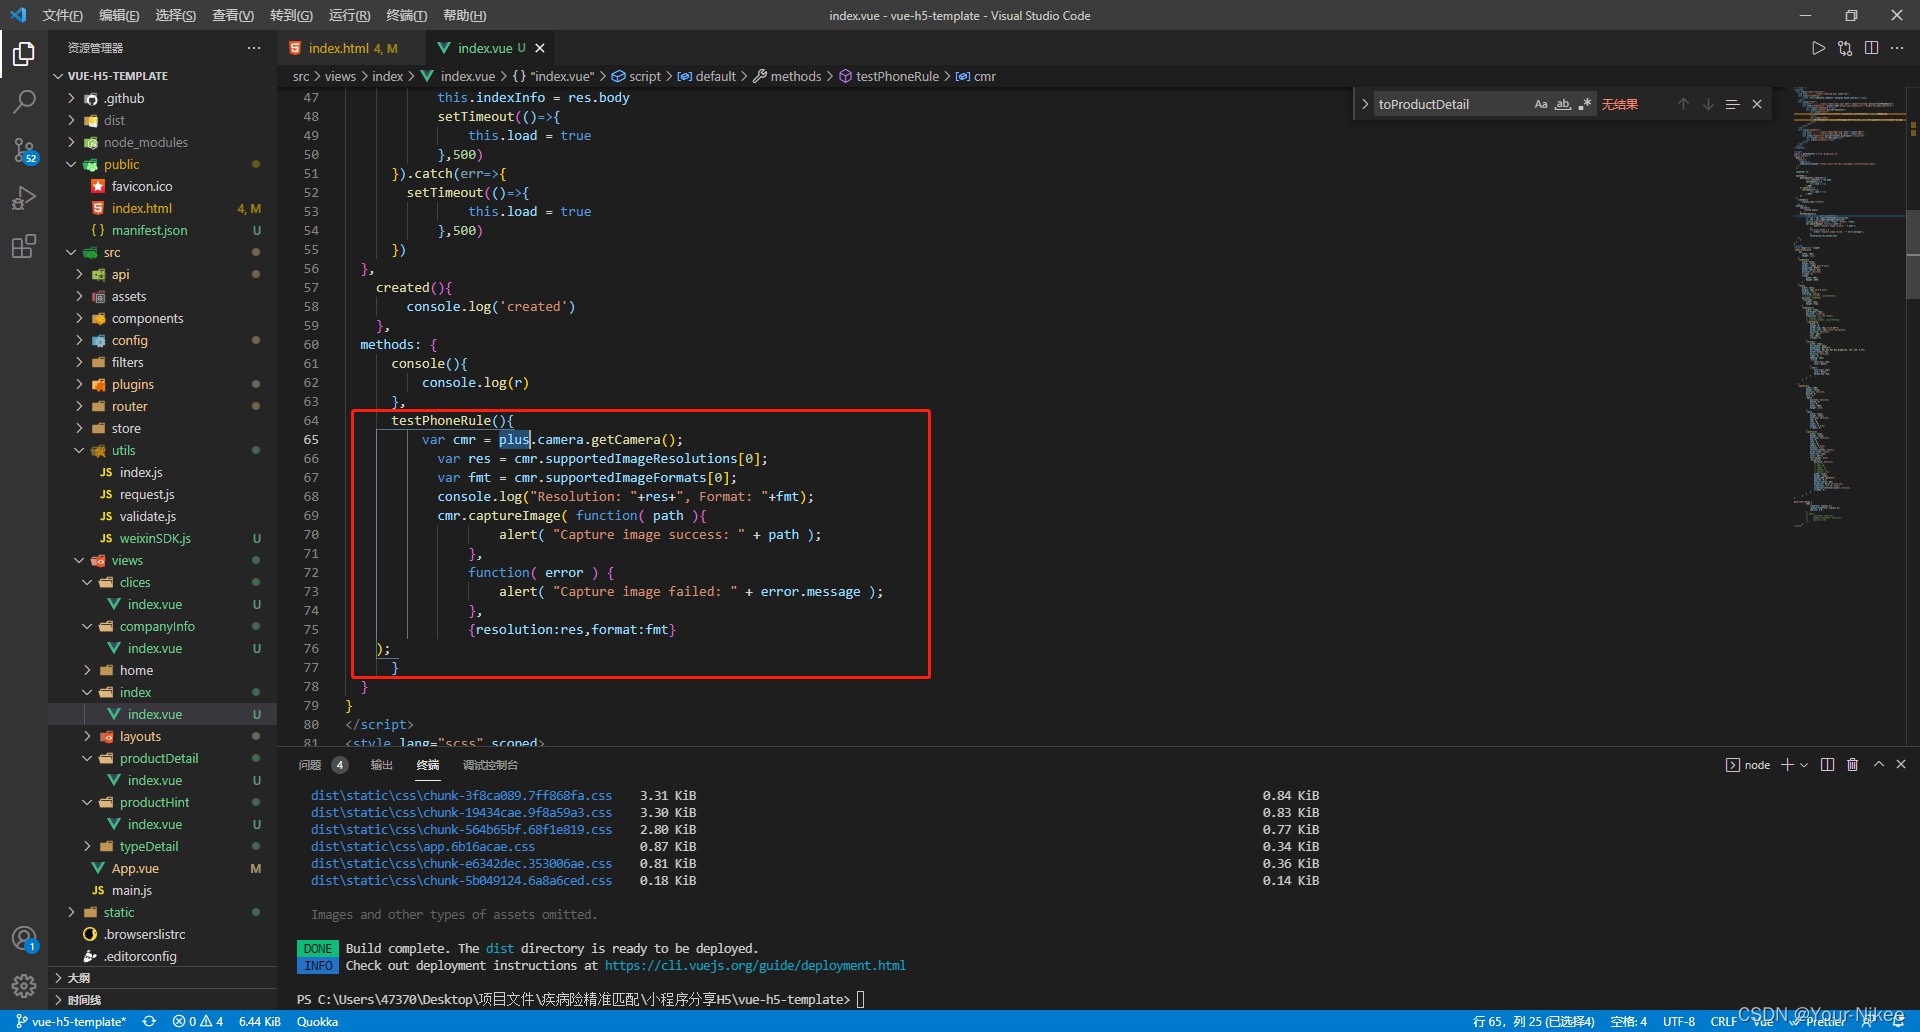Open the Manage gear settings icon
Viewport: 1920px width, 1032px height.
24,986
